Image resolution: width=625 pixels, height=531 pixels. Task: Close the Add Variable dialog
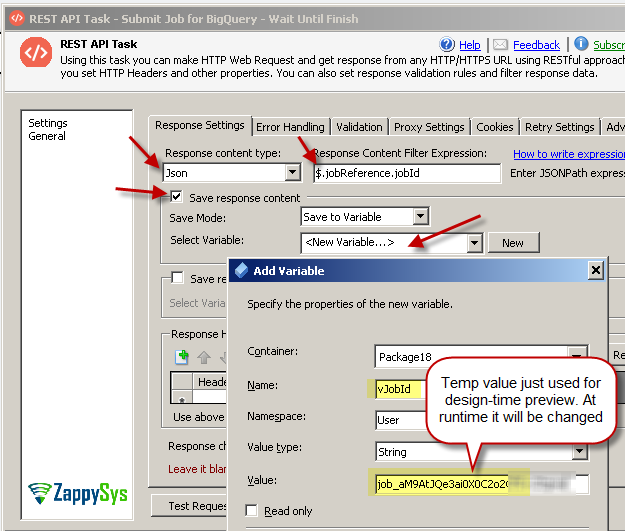(596, 270)
